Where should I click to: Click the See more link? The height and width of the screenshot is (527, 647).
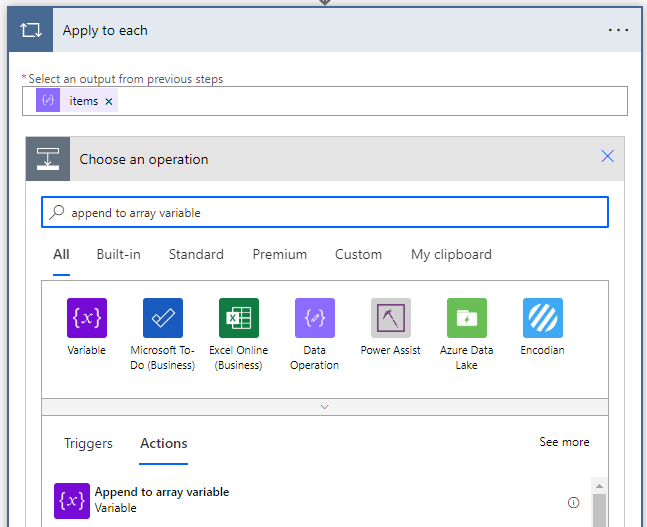564,442
